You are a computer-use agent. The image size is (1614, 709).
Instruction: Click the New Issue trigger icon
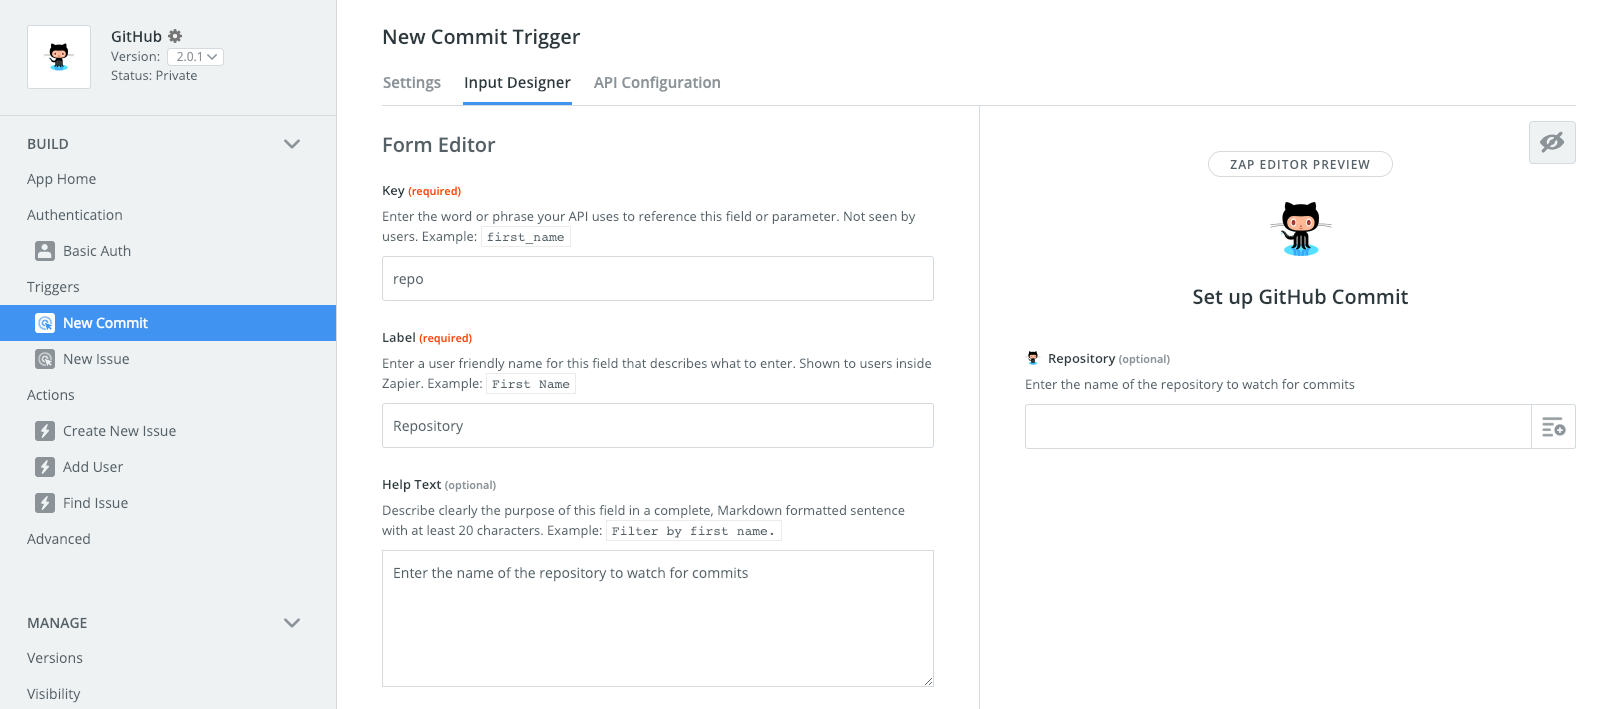pos(44,358)
